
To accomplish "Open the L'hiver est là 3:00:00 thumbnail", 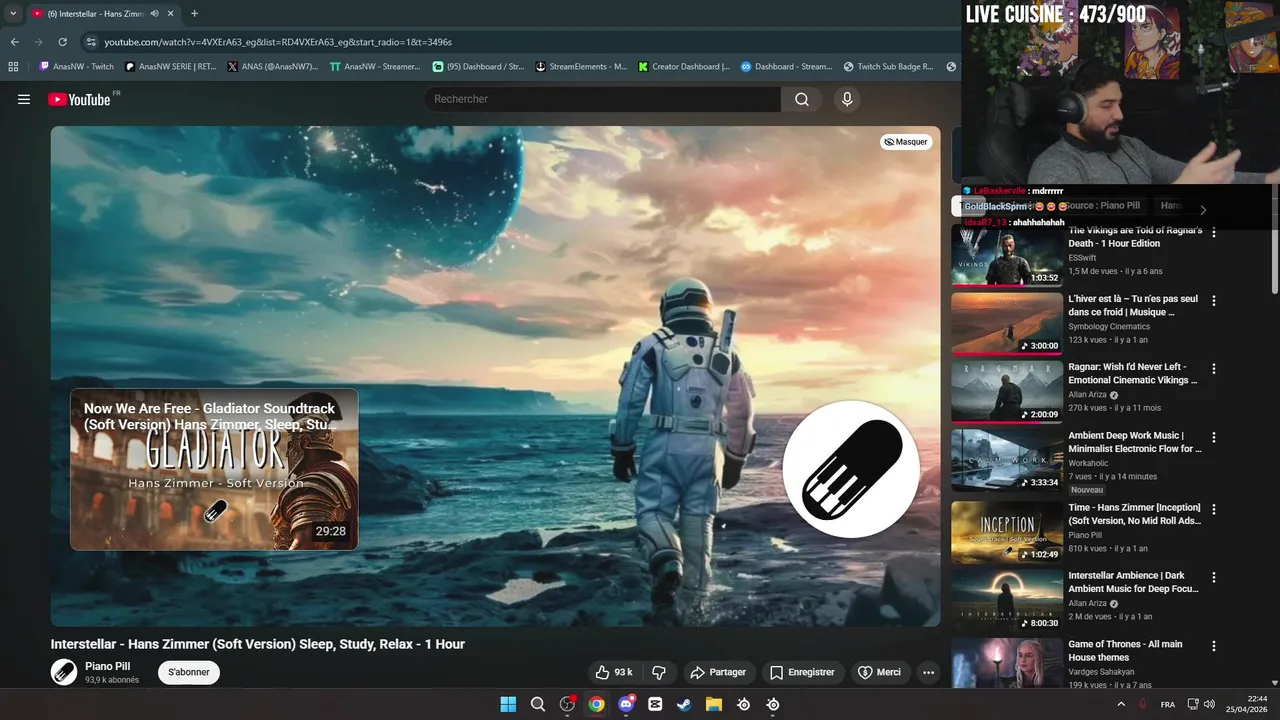I will pos(1007,323).
